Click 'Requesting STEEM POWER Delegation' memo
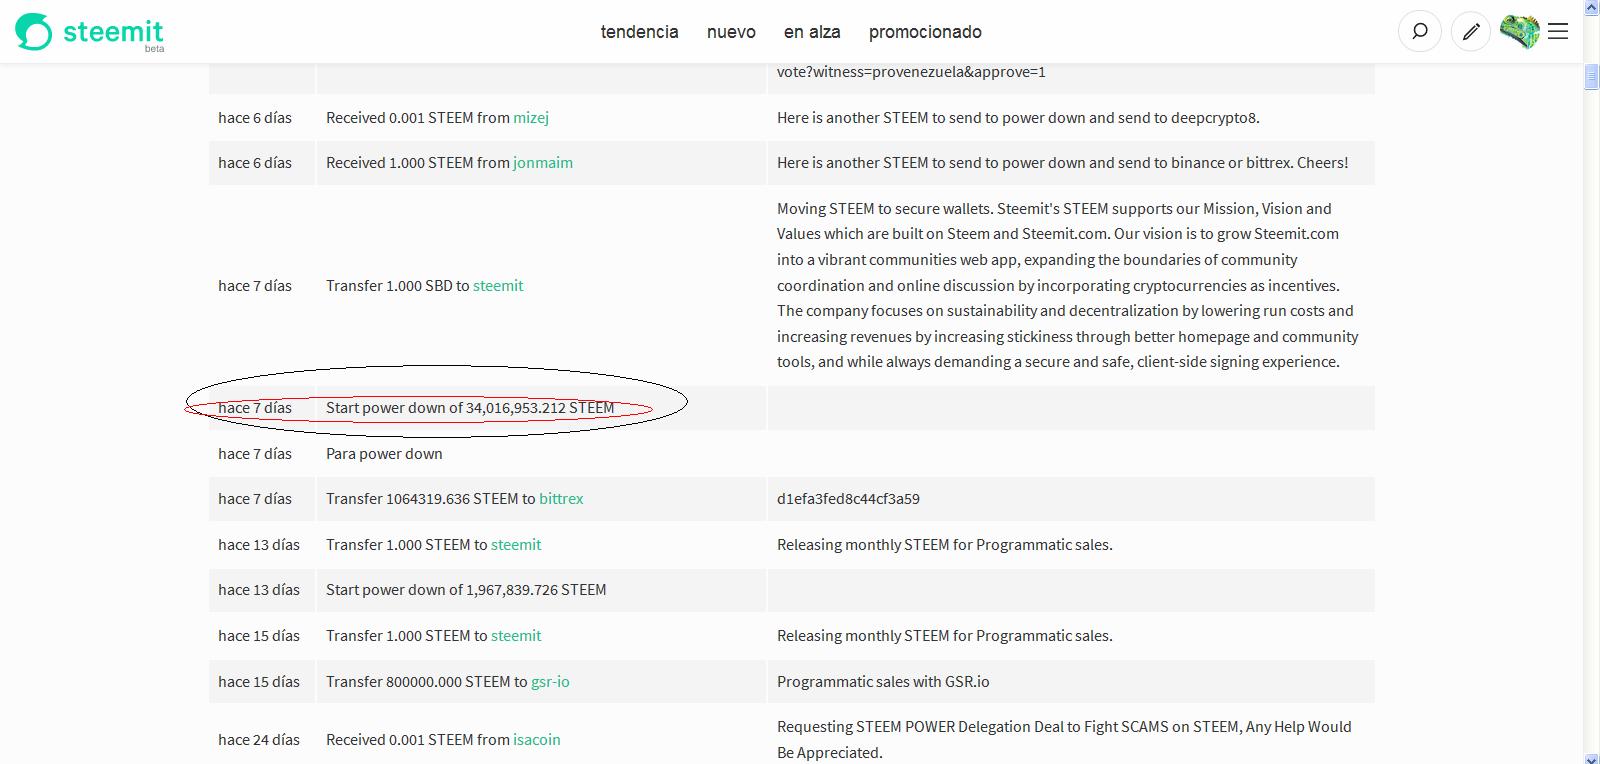 pyautogui.click(x=1064, y=740)
